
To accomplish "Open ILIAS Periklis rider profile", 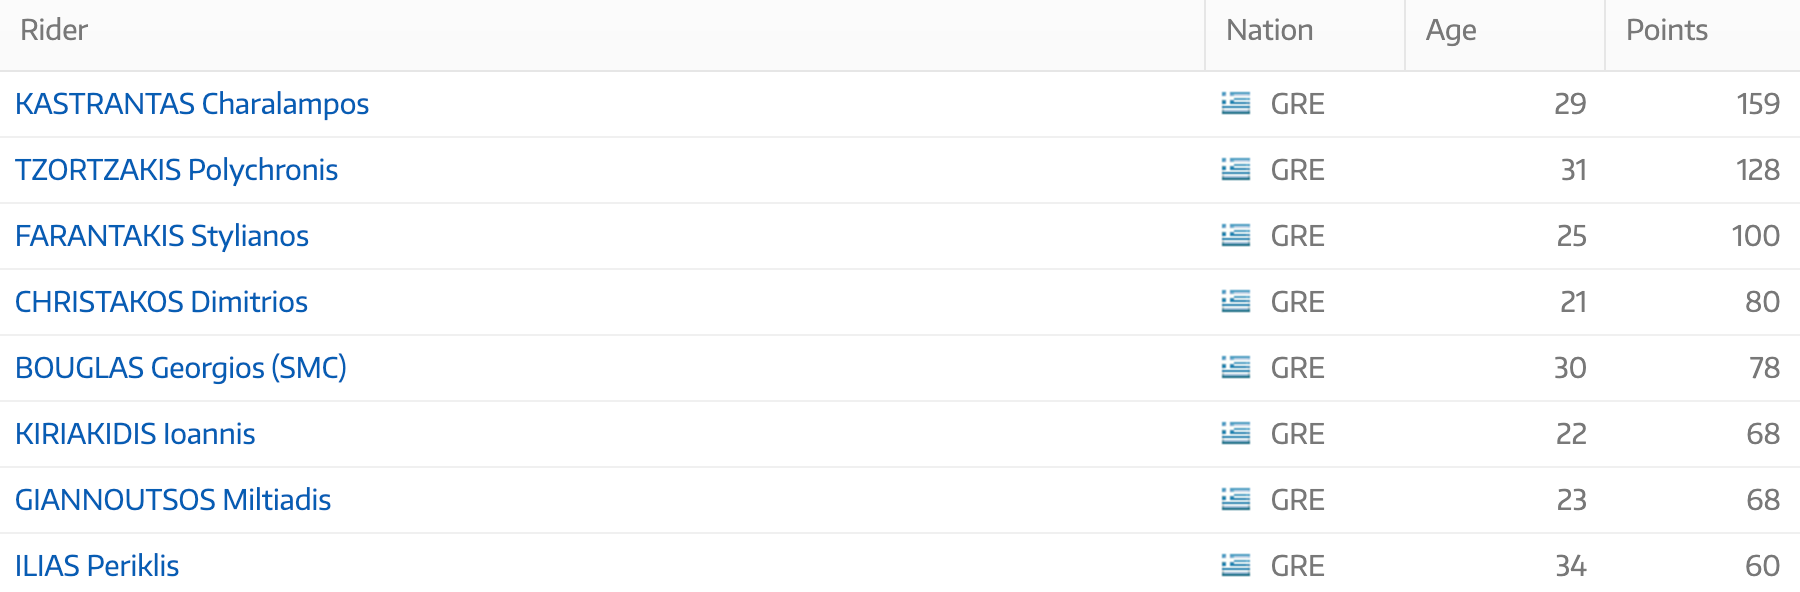I will pyautogui.click(x=97, y=566).
